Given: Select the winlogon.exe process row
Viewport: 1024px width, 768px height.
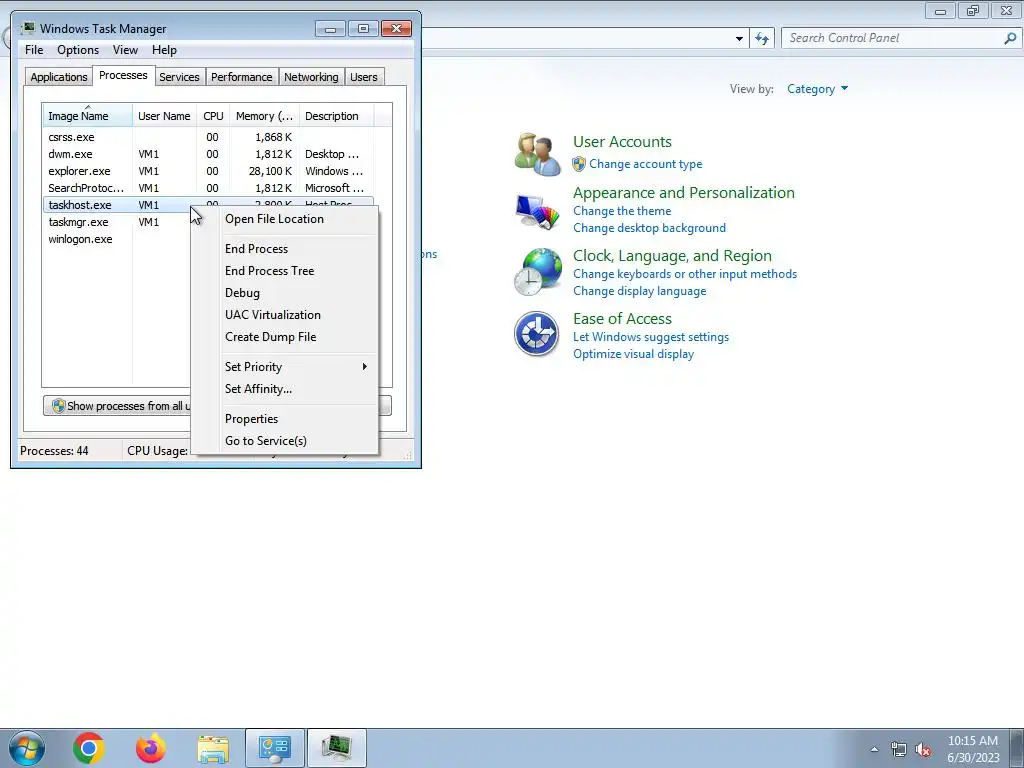Looking at the screenshot, I should click(118, 239).
